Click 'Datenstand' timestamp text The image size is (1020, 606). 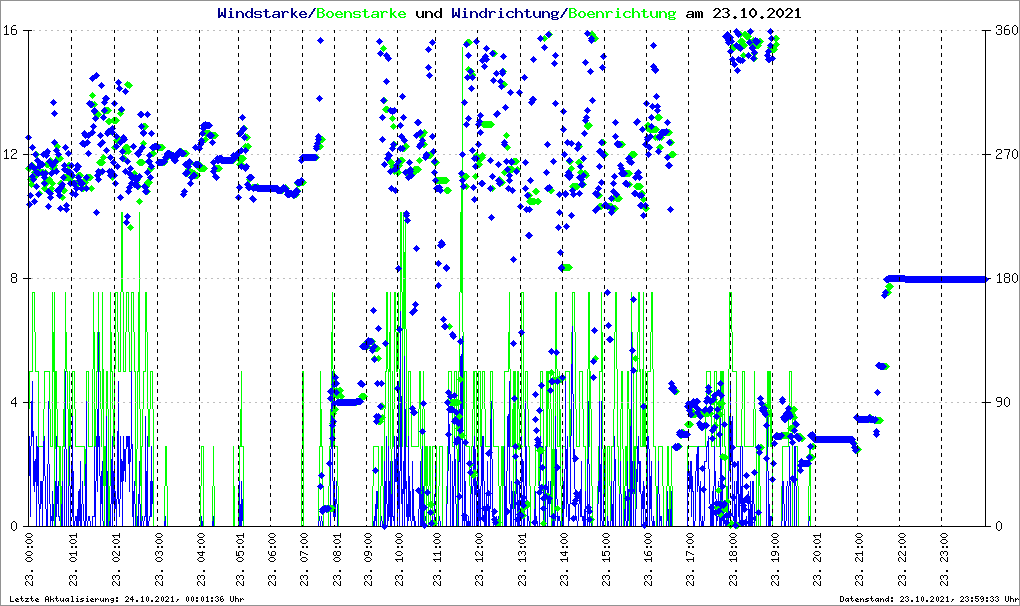point(928,599)
